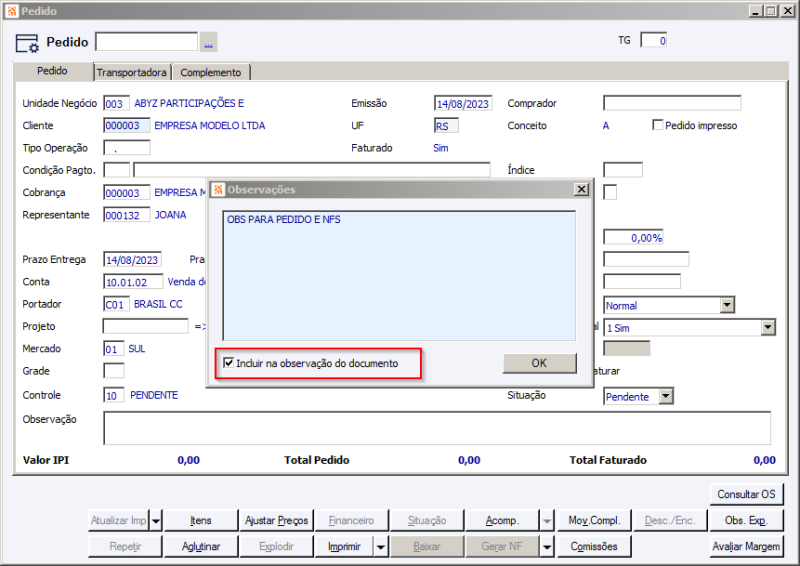
Task: Open the Pedido lookup ellipsis button
Action: pyautogui.click(x=209, y=42)
